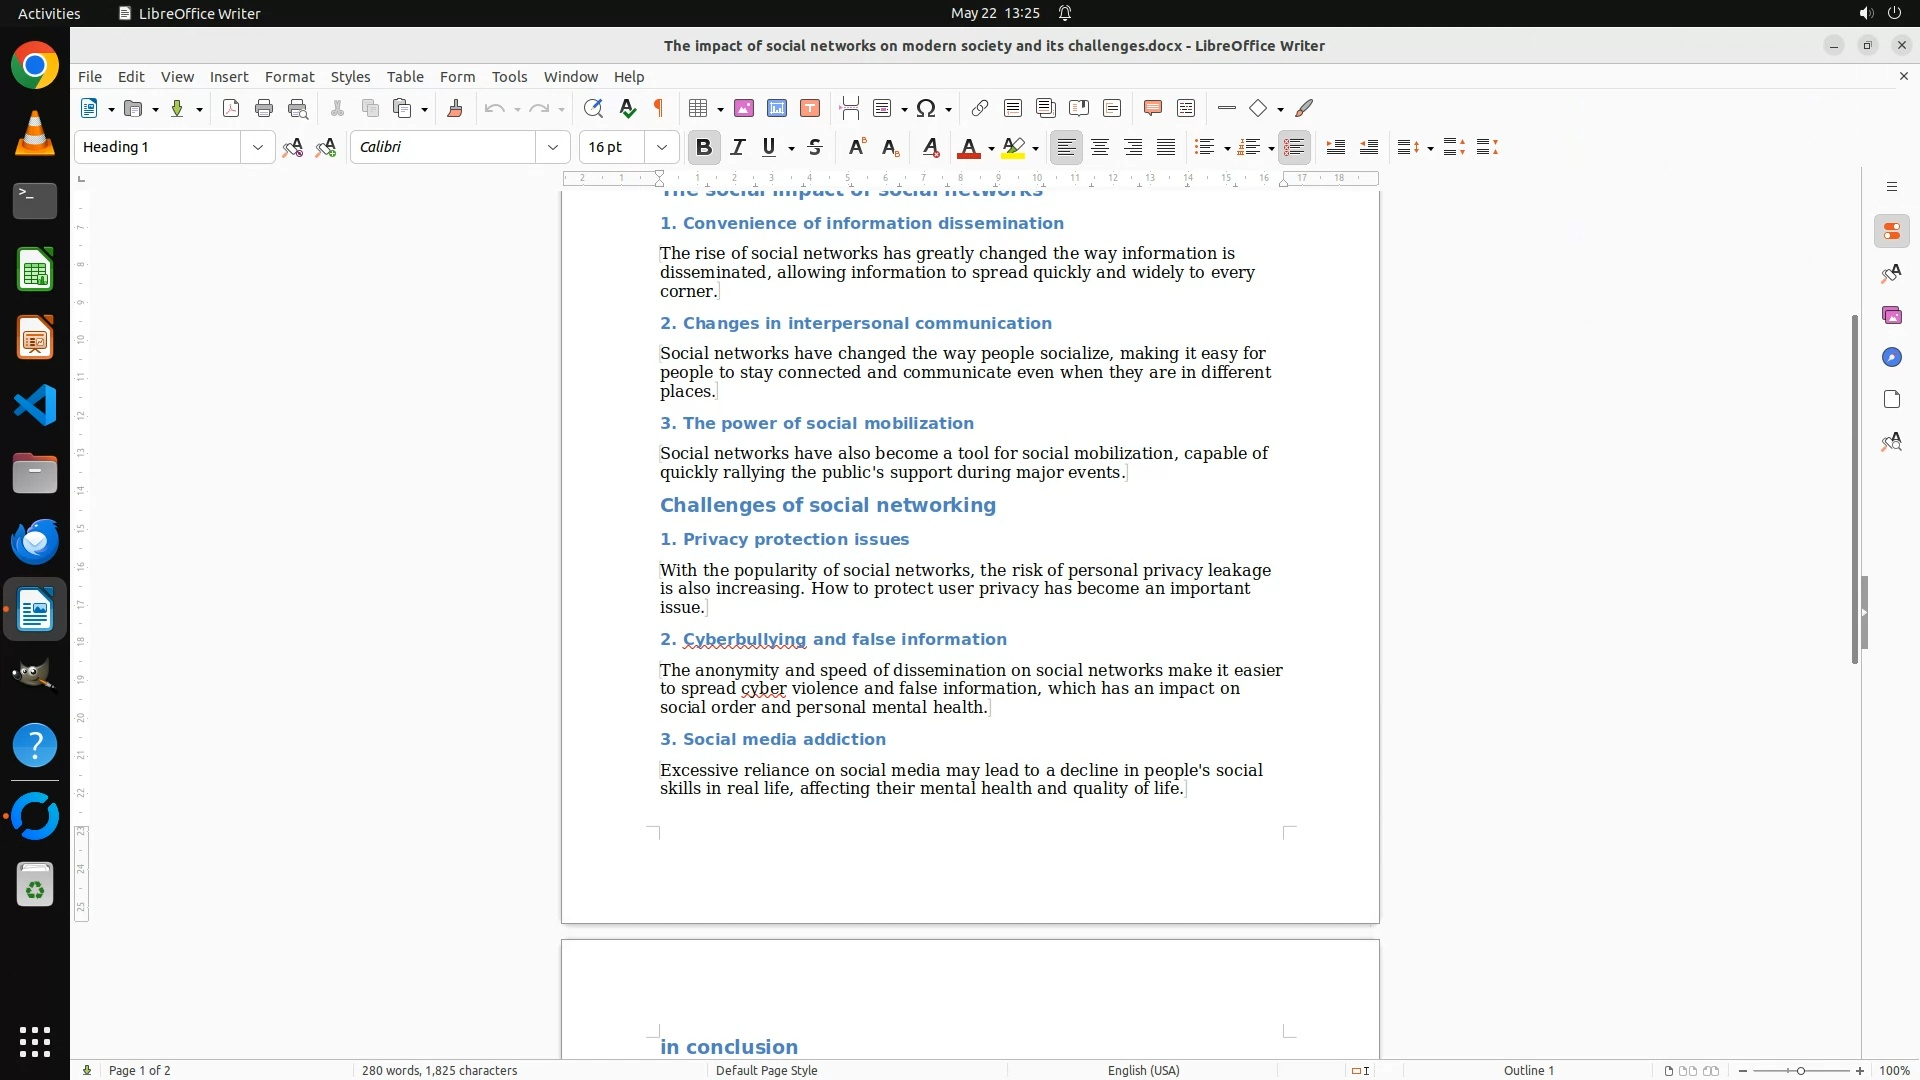Click the Insert Image icon
The height and width of the screenshot is (1080, 1920).
(744, 109)
